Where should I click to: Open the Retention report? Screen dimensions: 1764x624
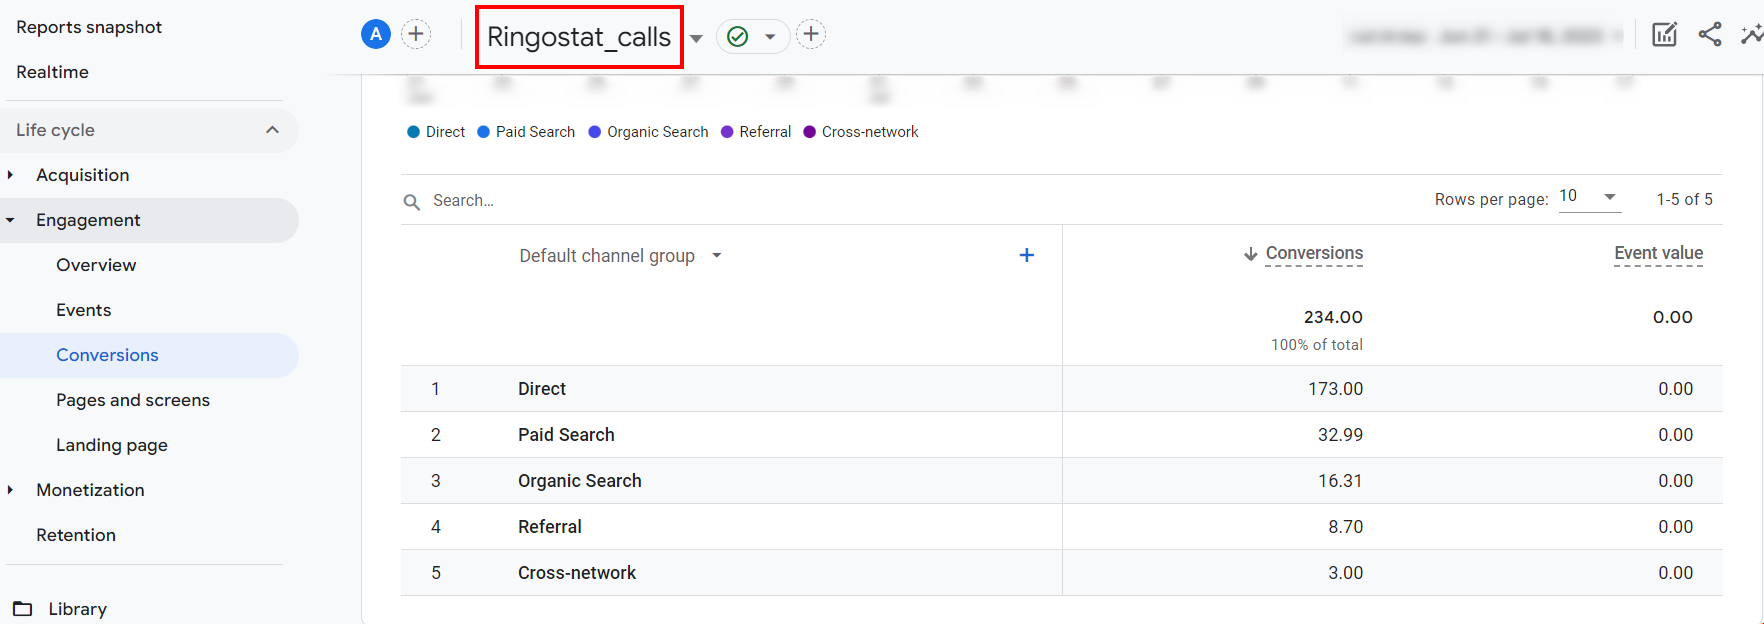(76, 535)
